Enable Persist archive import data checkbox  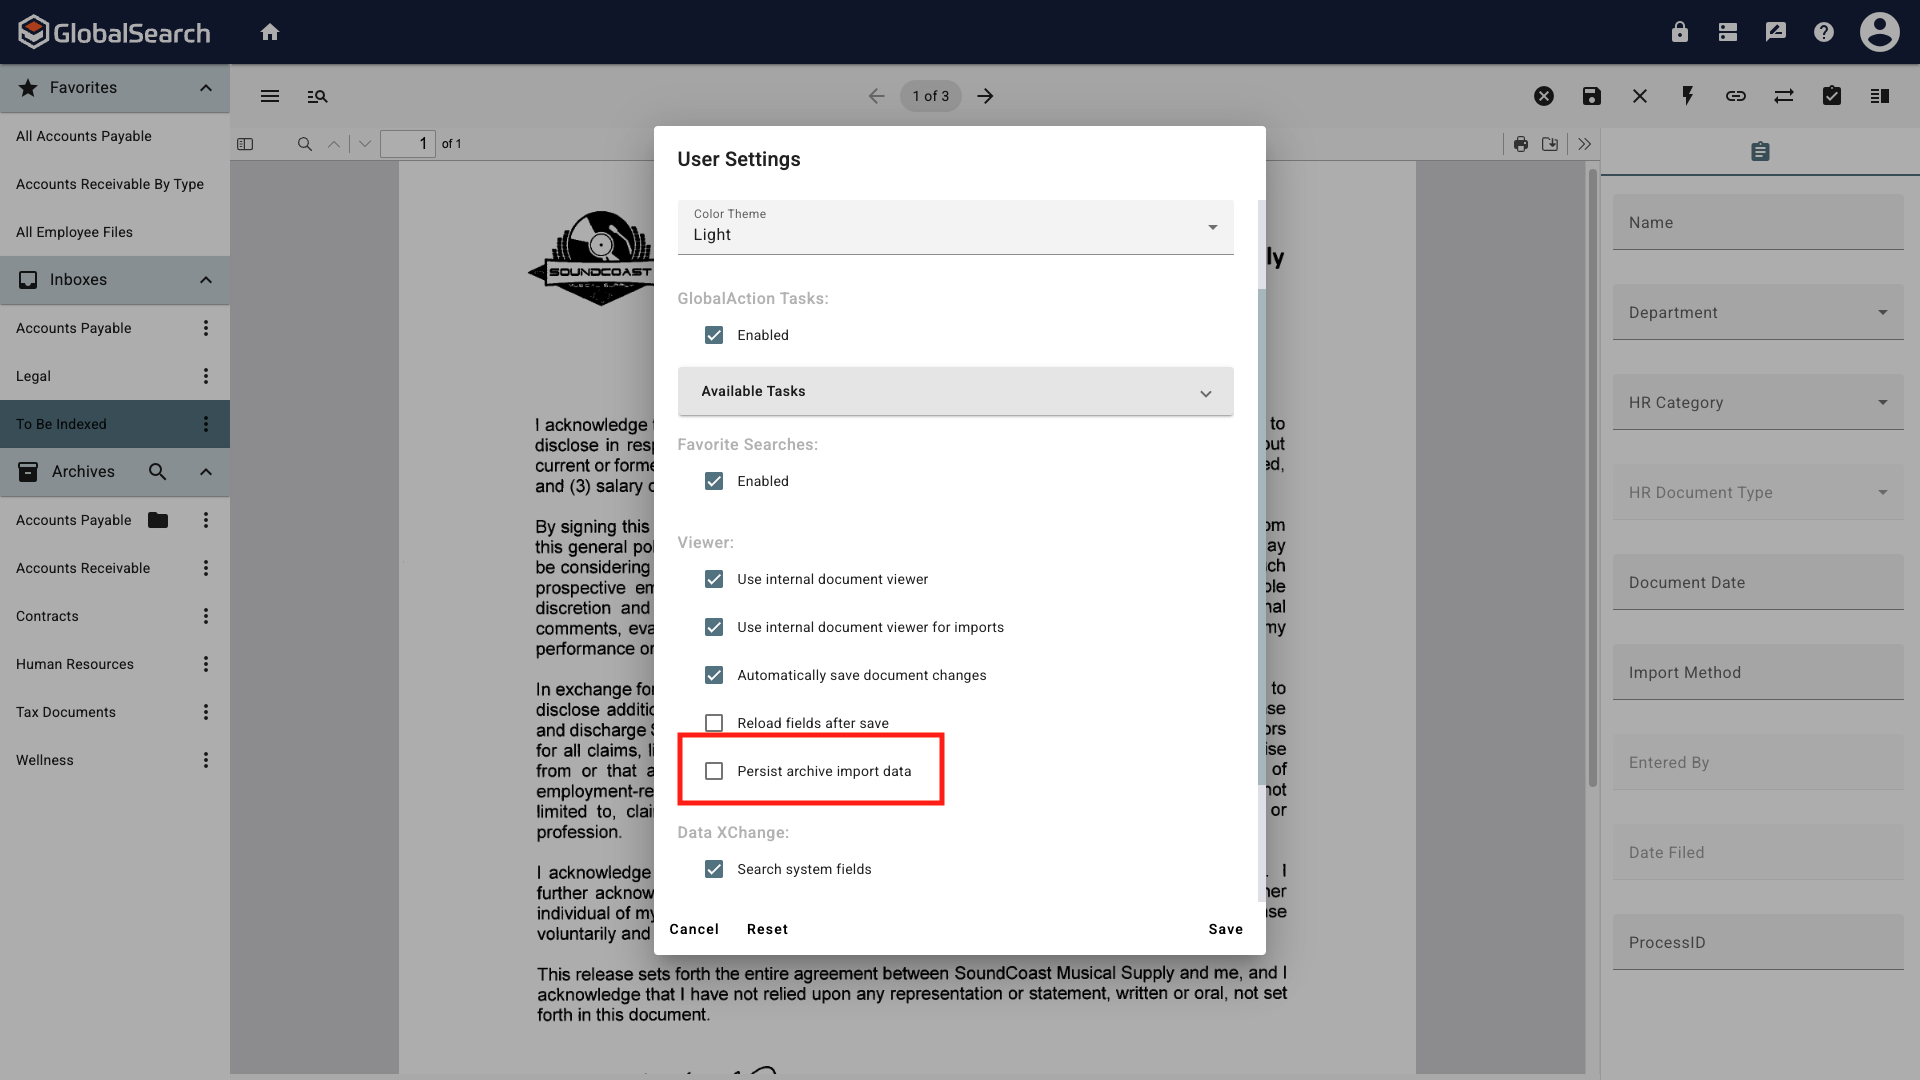[x=714, y=771]
